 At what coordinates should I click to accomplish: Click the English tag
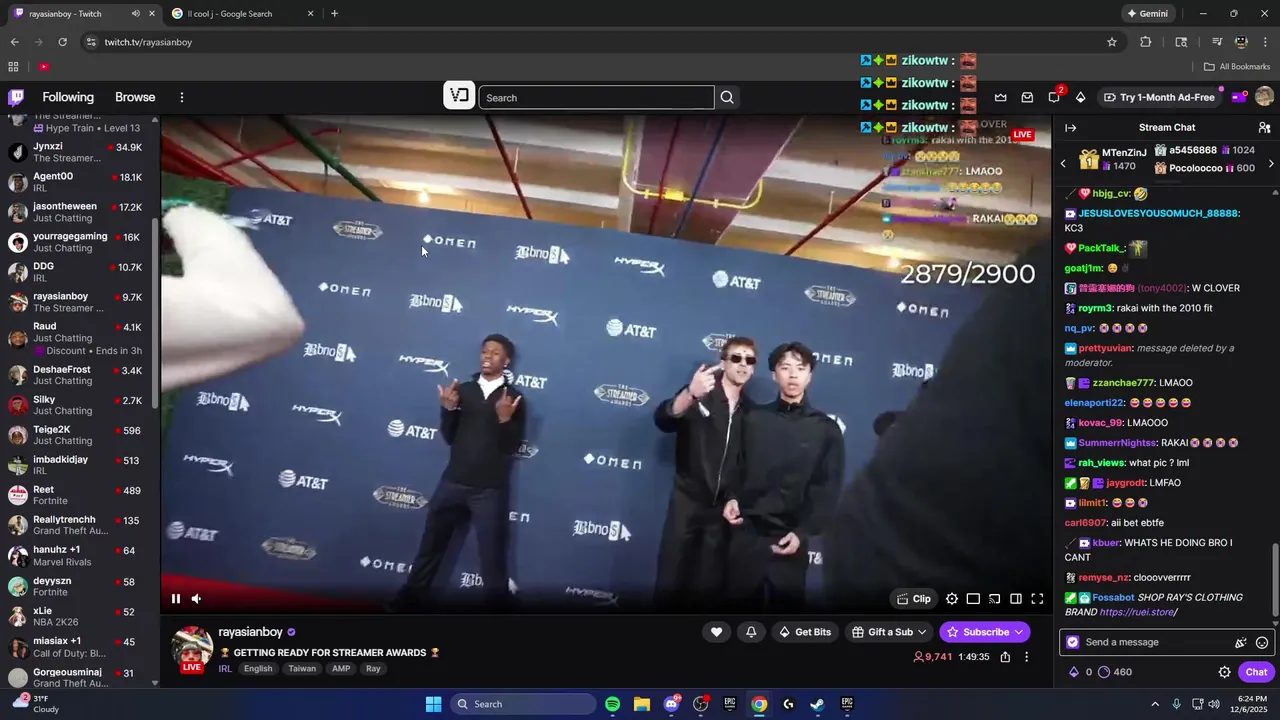[x=258, y=669]
